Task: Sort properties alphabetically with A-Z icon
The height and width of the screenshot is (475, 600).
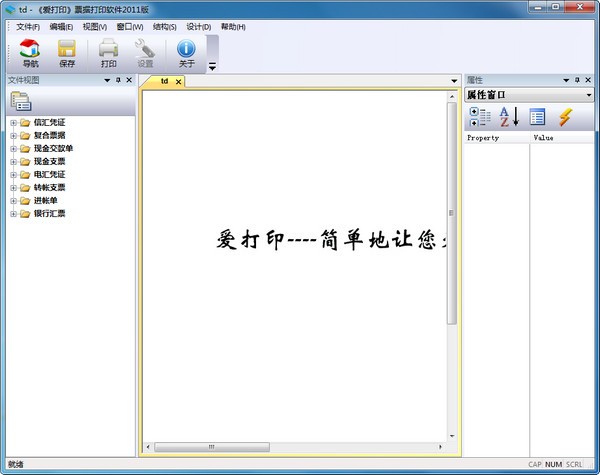Action: click(x=509, y=117)
